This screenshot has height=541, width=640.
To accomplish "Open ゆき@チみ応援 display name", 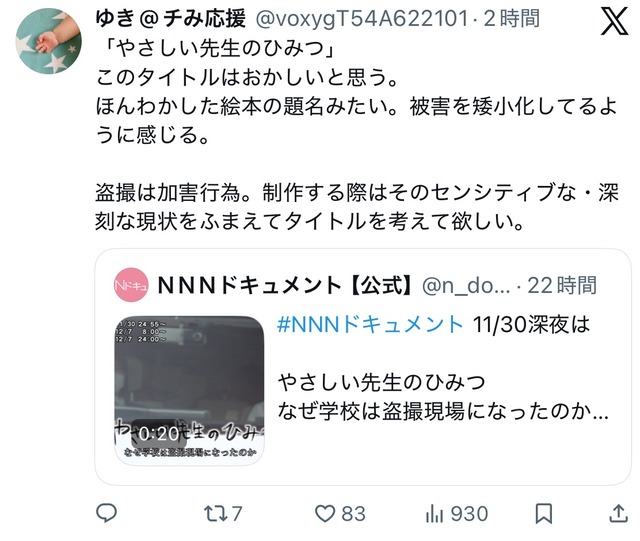I will (170, 19).
